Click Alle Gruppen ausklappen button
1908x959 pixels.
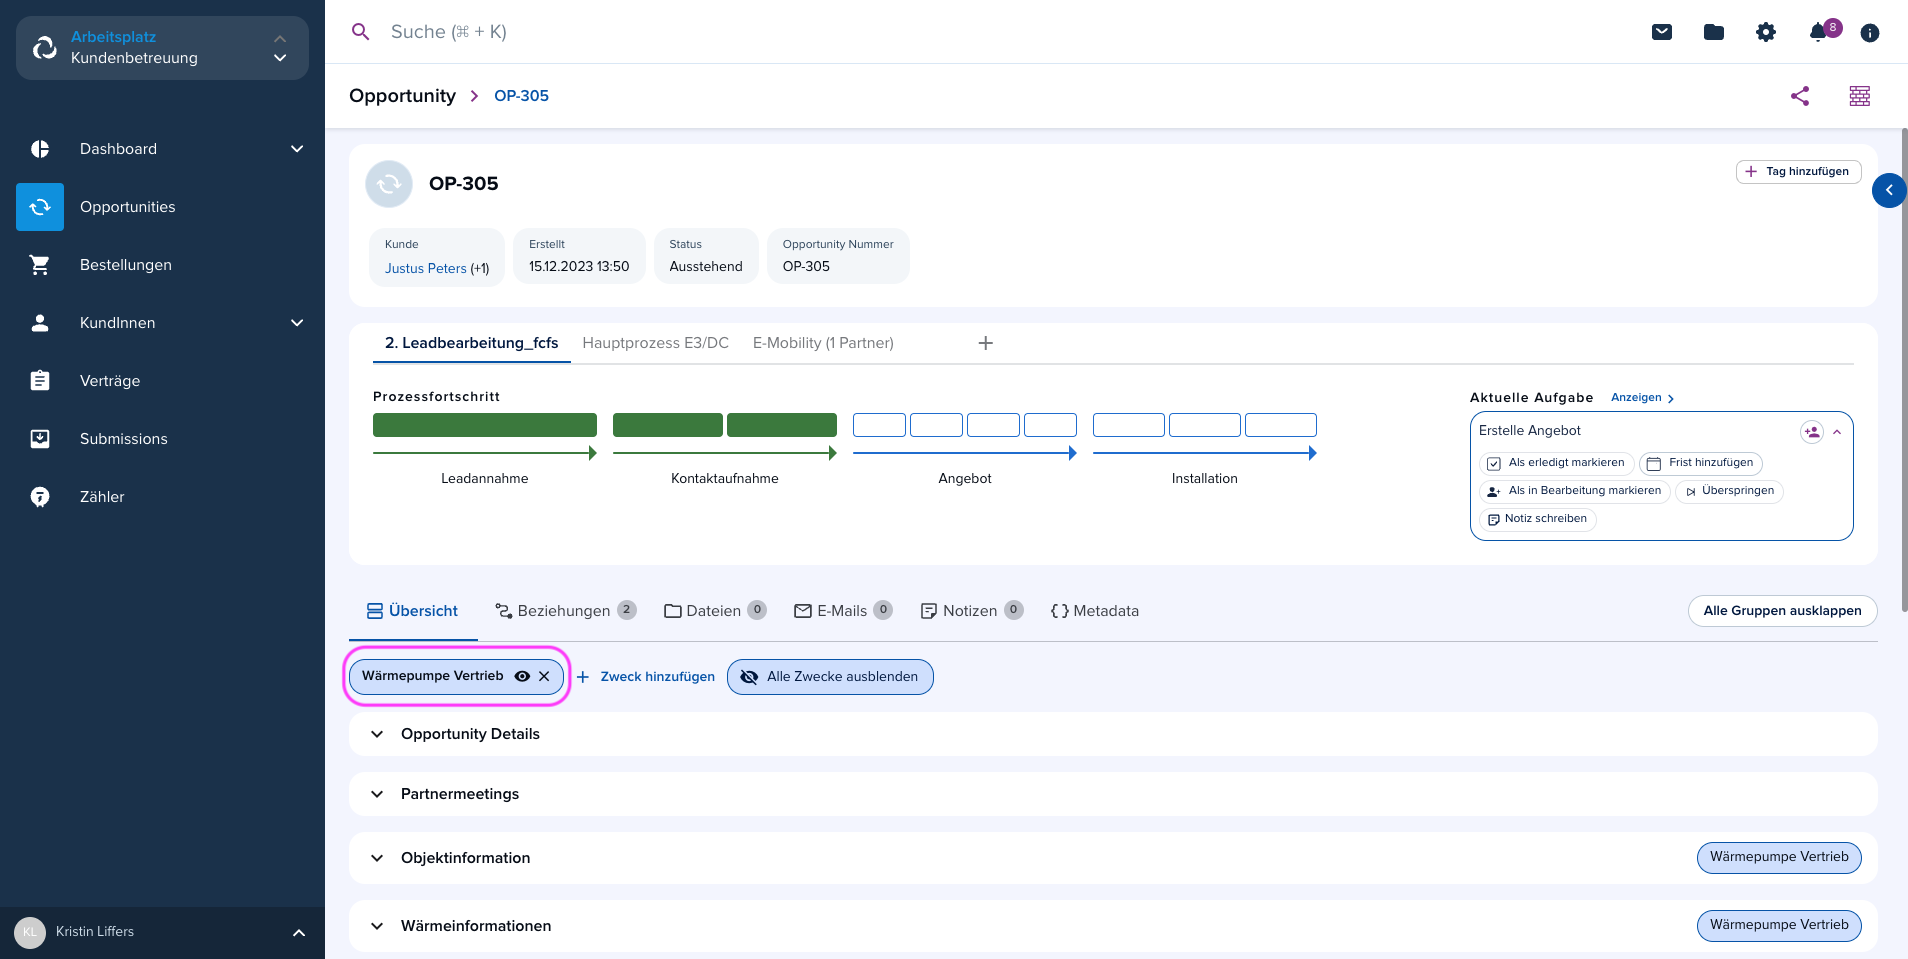(1783, 611)
